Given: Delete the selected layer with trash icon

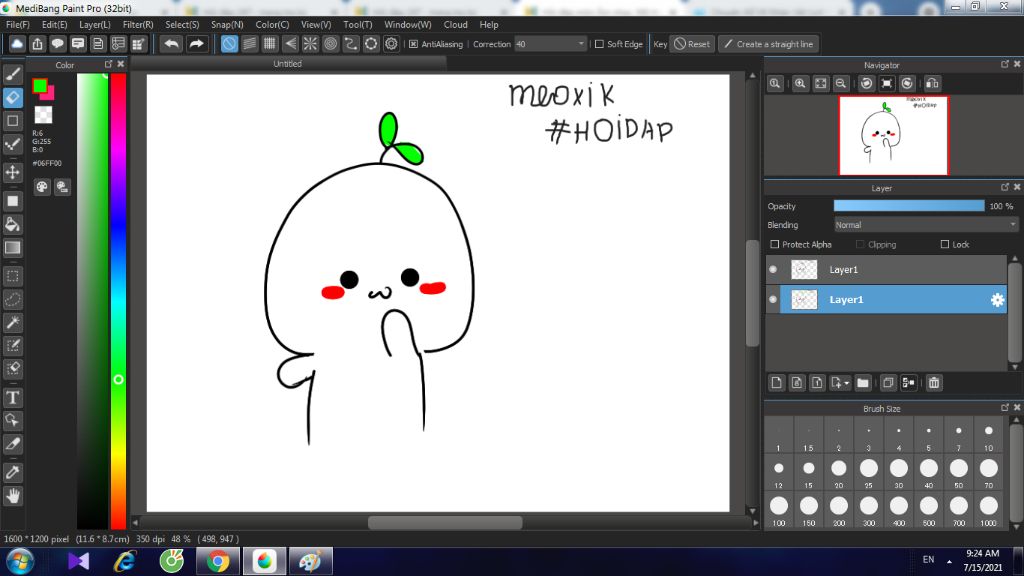Looking at the screenshot, I should 934,383.
